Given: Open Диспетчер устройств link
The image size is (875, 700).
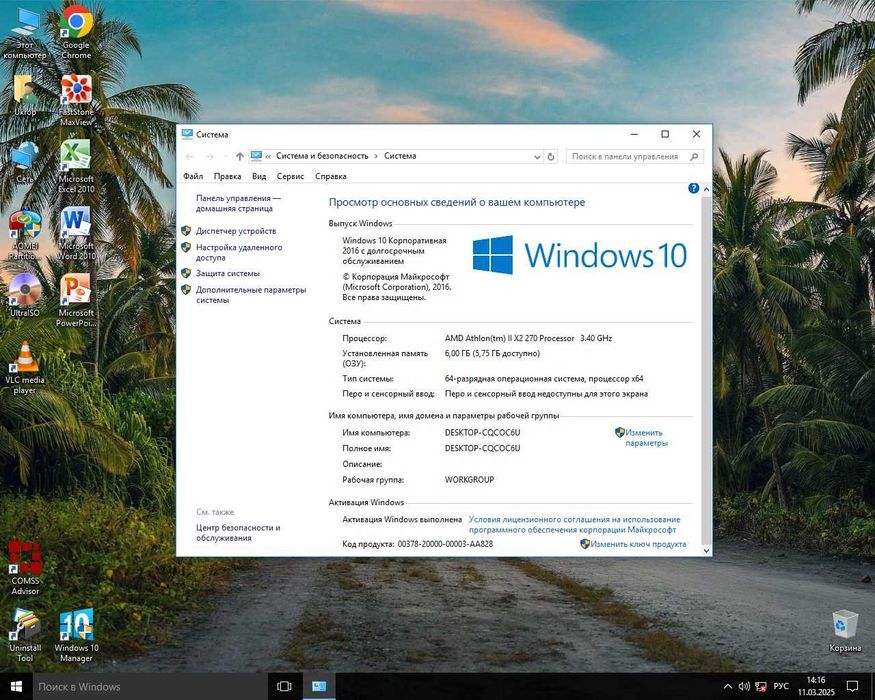Looking at the screenshot, I should pyautogui.click(x=235, y=231).
